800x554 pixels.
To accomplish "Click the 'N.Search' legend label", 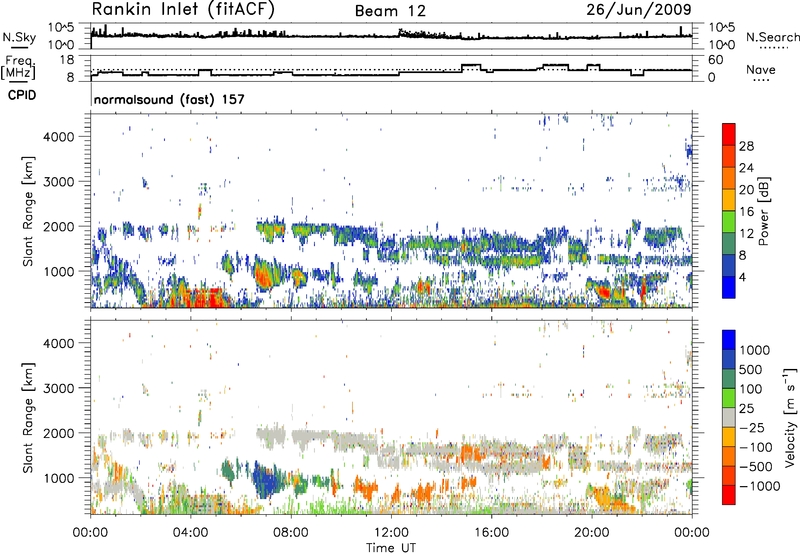I will [x=772, y=37].
